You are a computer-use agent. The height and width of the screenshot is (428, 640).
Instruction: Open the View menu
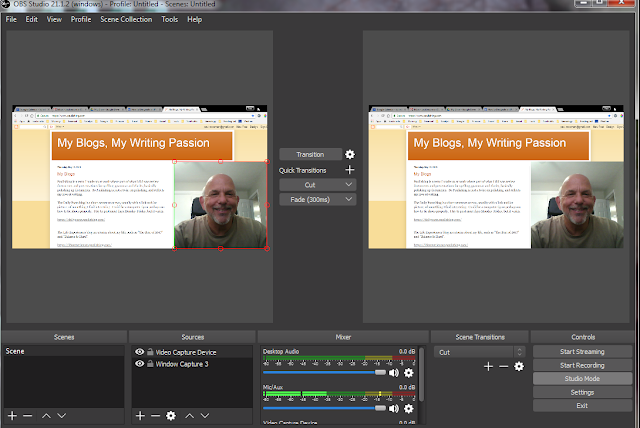54,19
